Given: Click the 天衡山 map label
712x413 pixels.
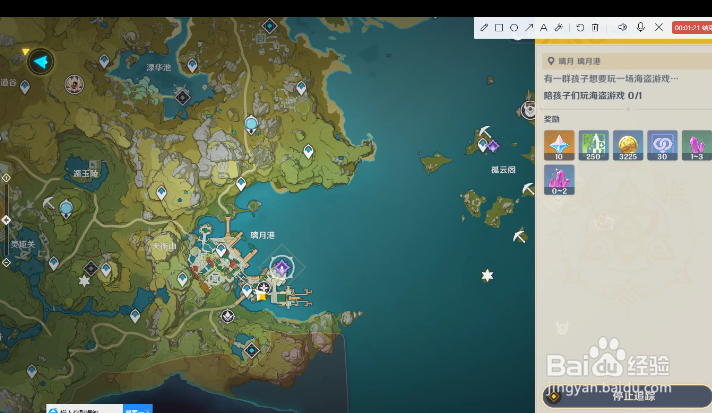Looking at the screenshot, I should coord(164,246).
